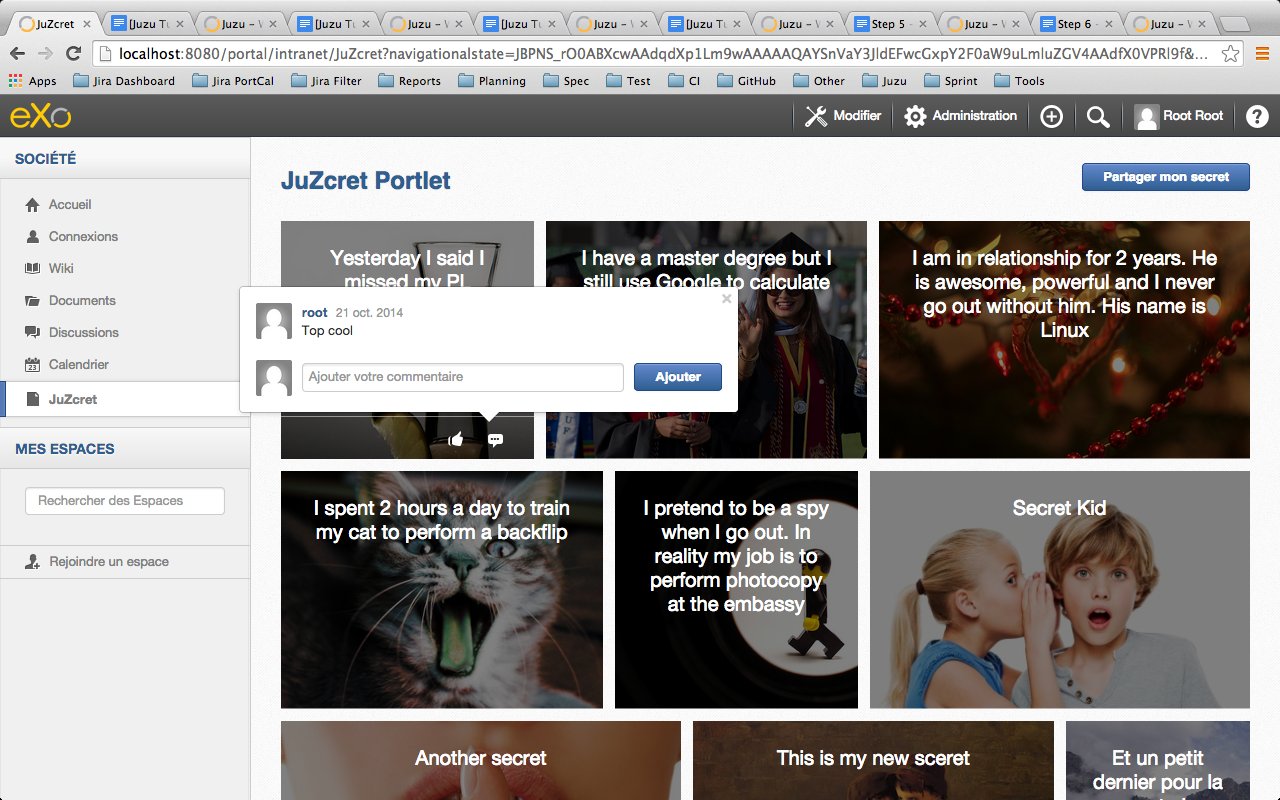Open the Spec bookmark folder
Screen dimensions: 1280x800
tap(566, 81)
